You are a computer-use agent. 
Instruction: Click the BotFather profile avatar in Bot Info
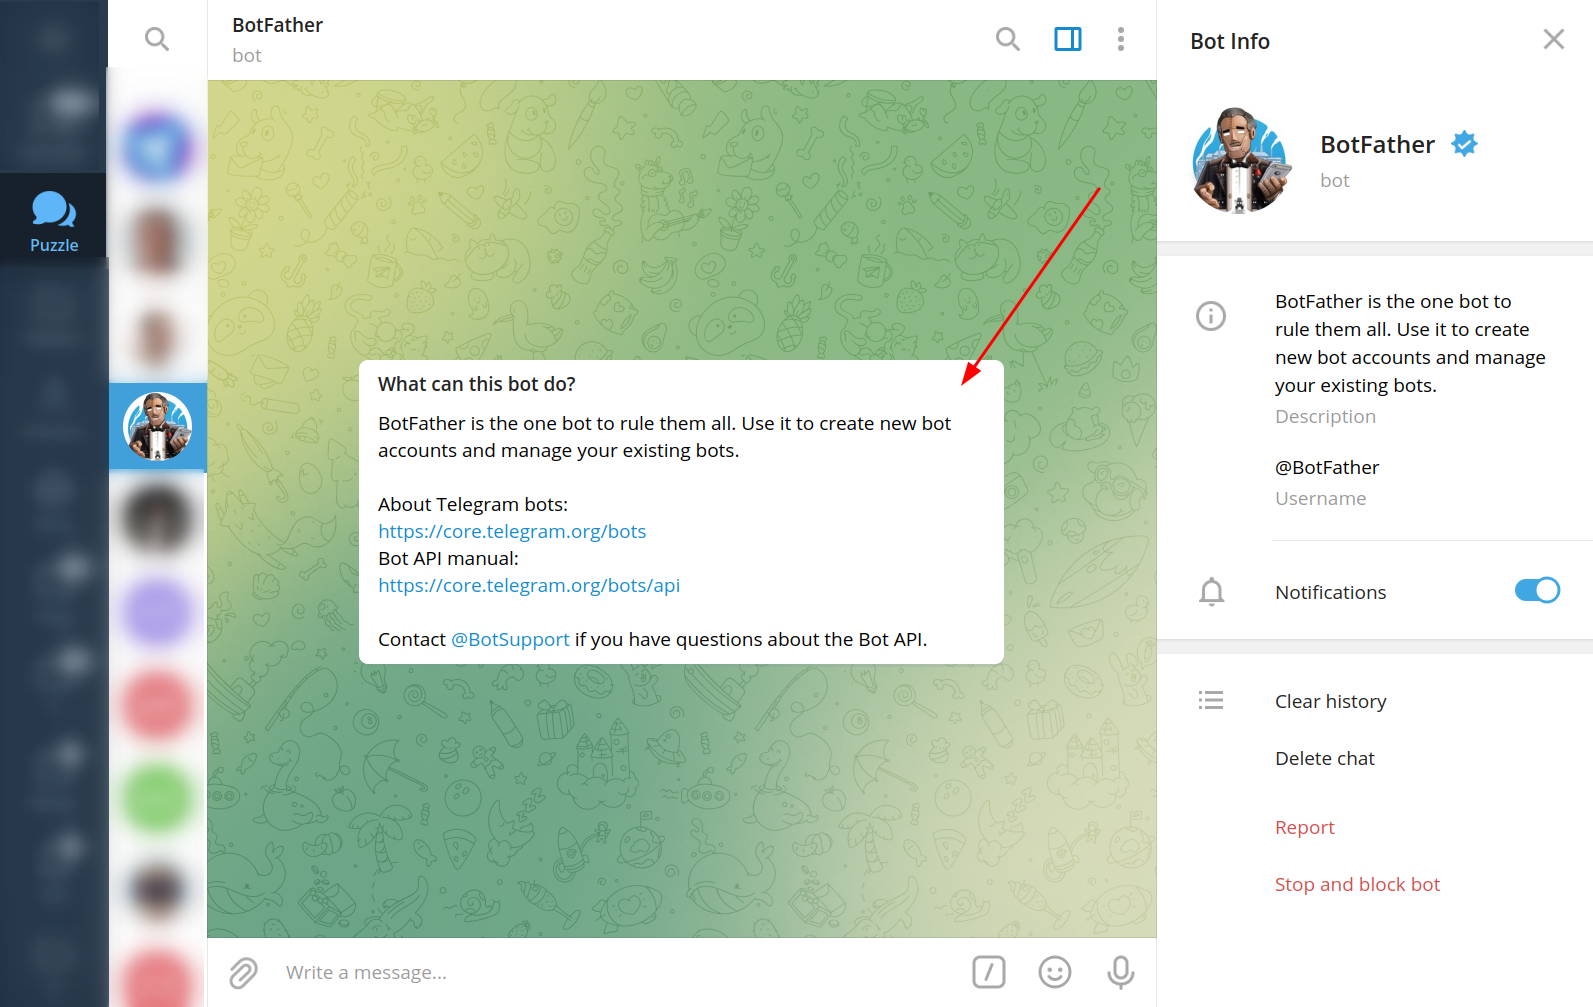1240,160
